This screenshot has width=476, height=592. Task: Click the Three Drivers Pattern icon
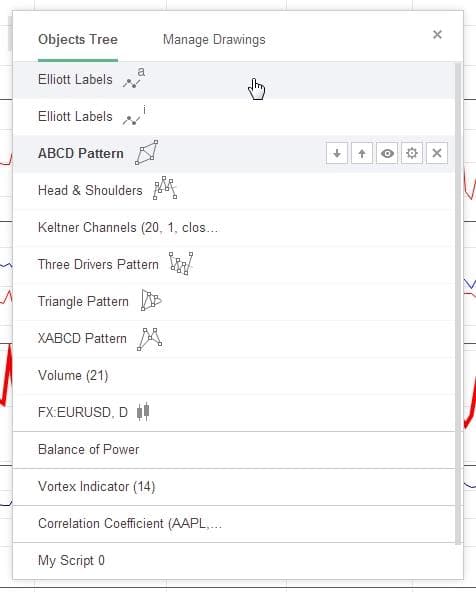pos(181,263)
